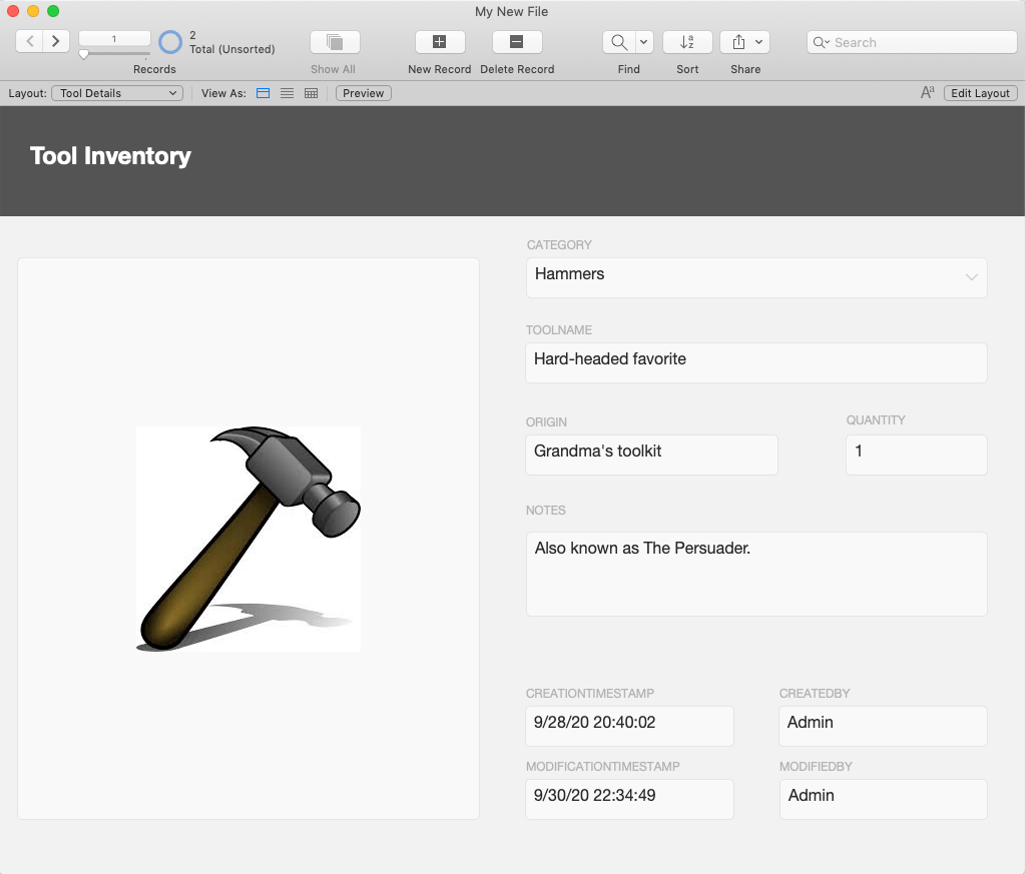Image resolution: width=1025 pixels, height=874 pixels.
Task: Open the Layout Tool Details dropdown
Action: [x=117, y=93]
